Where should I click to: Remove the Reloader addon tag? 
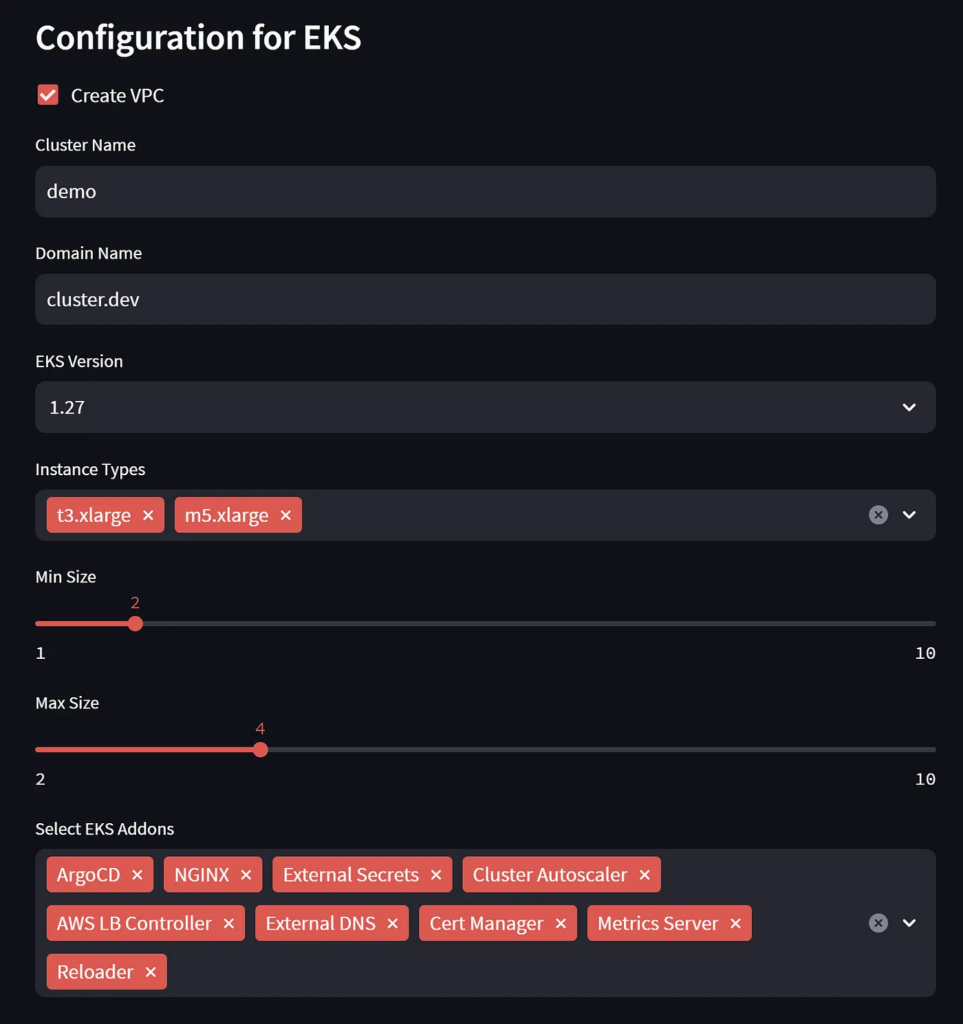(x=150, y=972)
